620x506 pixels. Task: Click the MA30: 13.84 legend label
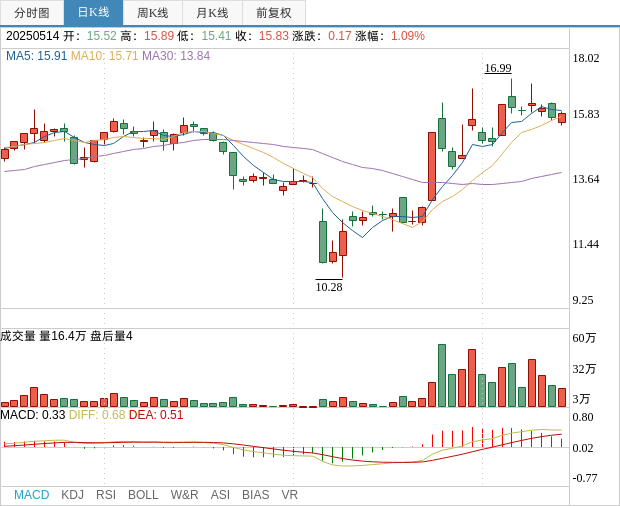176,56
